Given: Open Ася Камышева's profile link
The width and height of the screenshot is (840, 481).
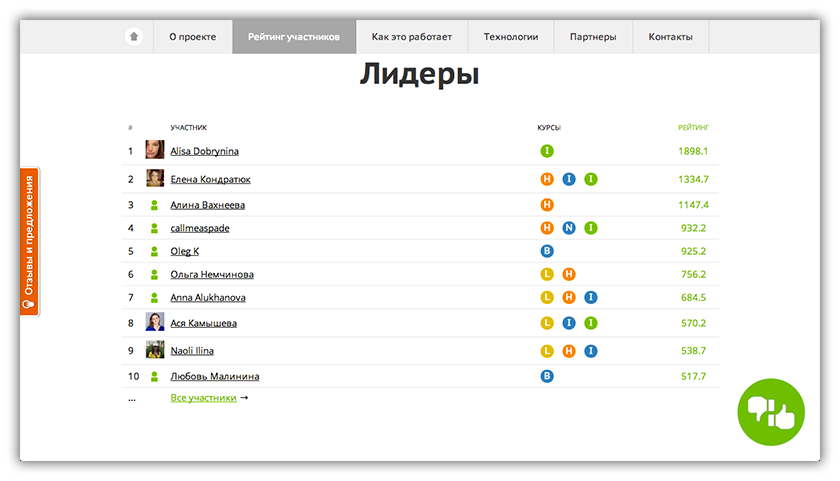Looking at the screenshot, I should point(204,323).
